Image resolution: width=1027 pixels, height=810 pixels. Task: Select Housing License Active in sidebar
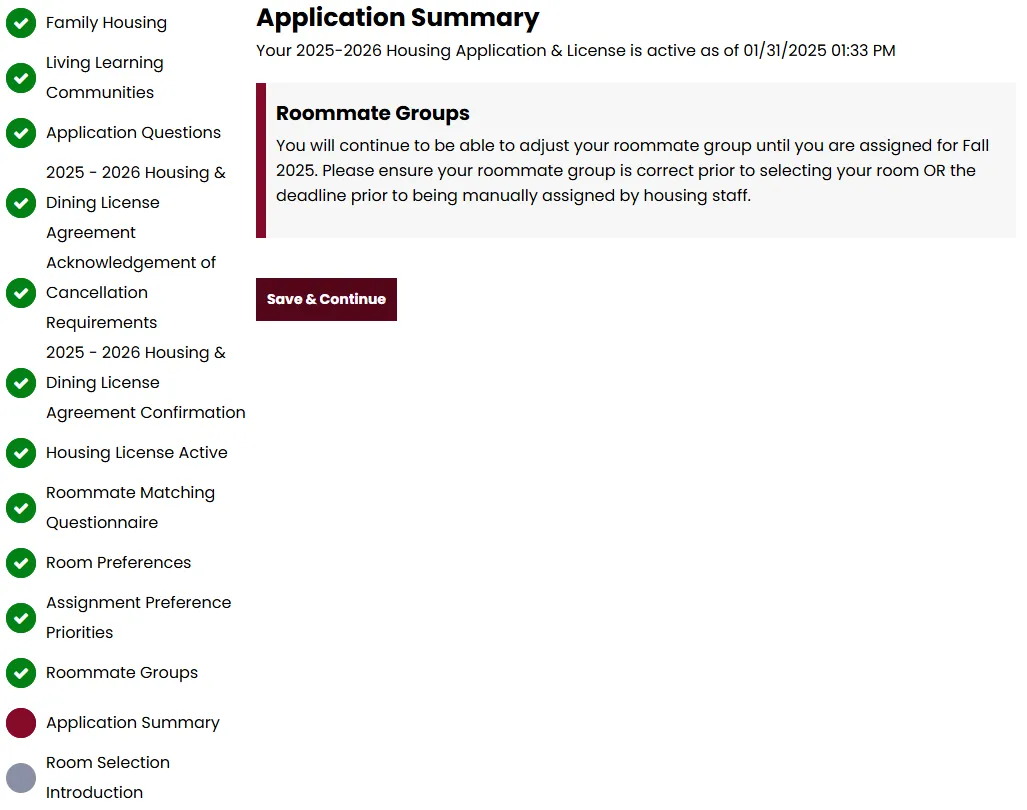click(x=137, y=452)
